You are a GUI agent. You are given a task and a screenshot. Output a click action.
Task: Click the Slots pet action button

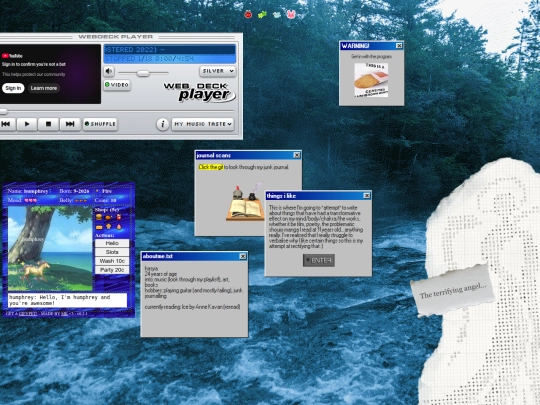[x=112, y=252]
